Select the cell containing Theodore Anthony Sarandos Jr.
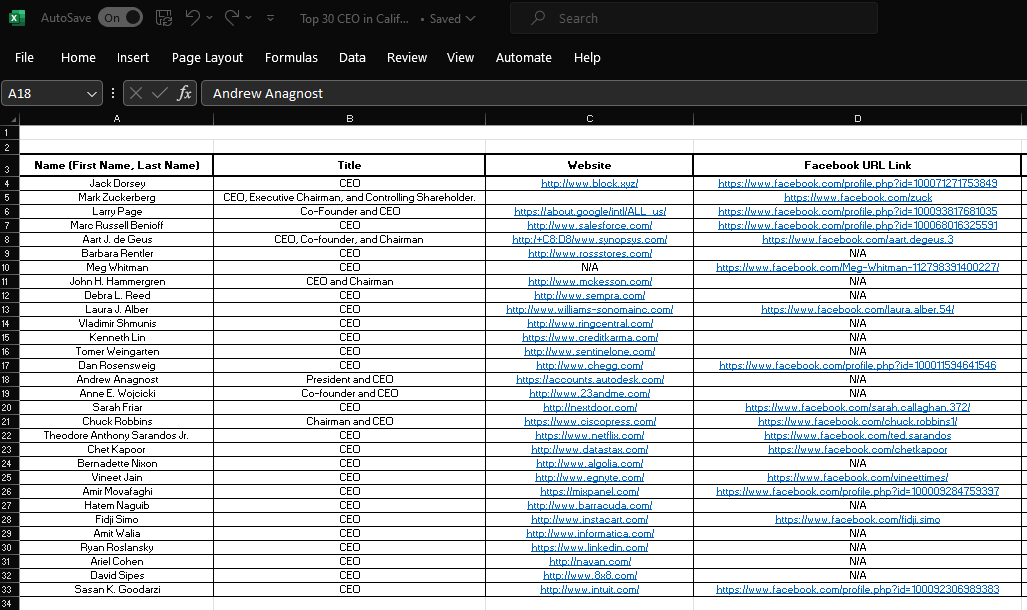1027x610 pixels. pyautogui.click(x=117, y=435)
